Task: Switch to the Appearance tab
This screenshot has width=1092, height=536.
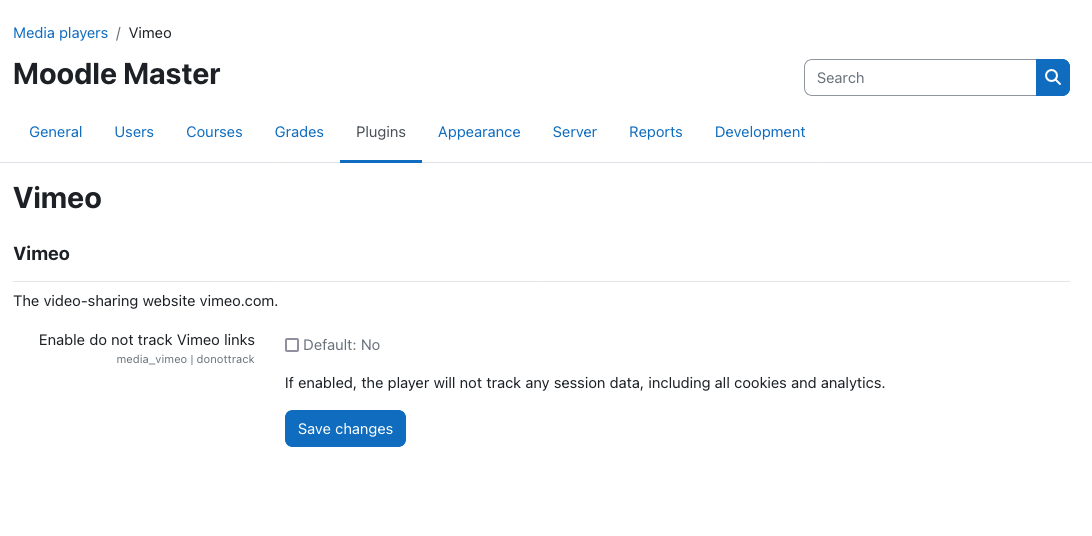Action: 479,132
